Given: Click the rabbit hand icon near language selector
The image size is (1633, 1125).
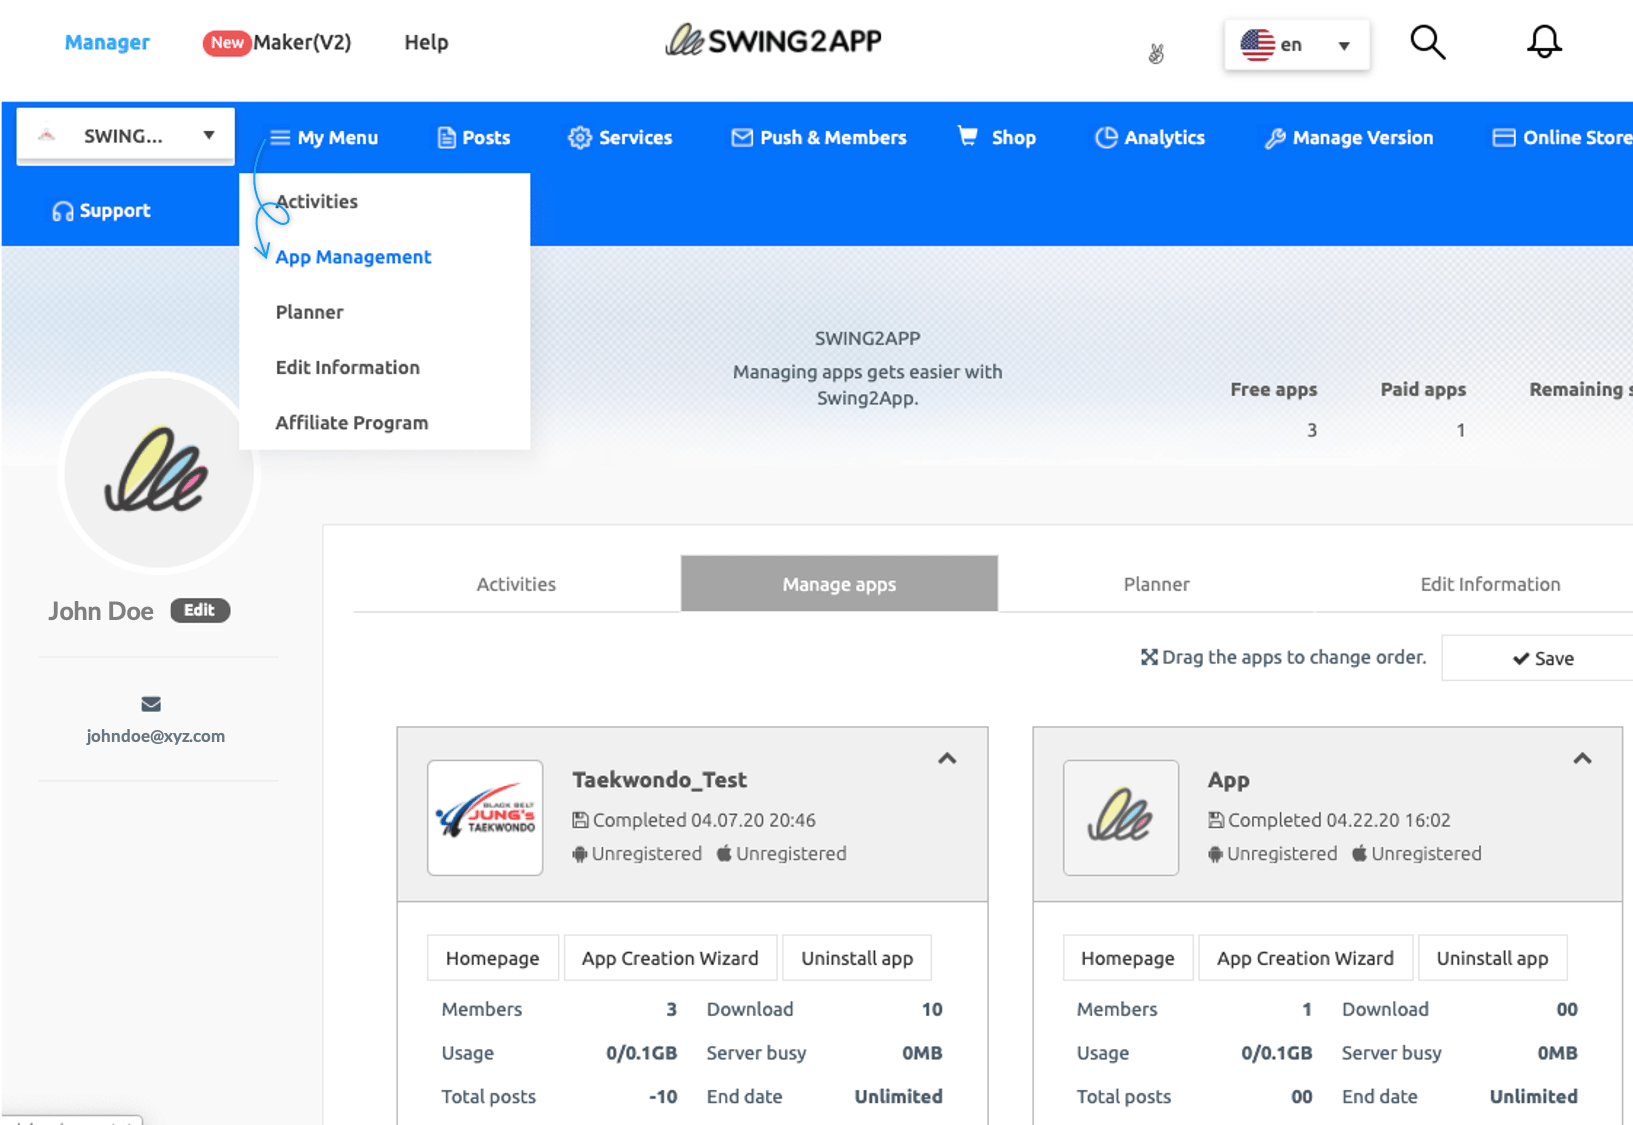Looking at the screenshot, I should pos(1156,53).
